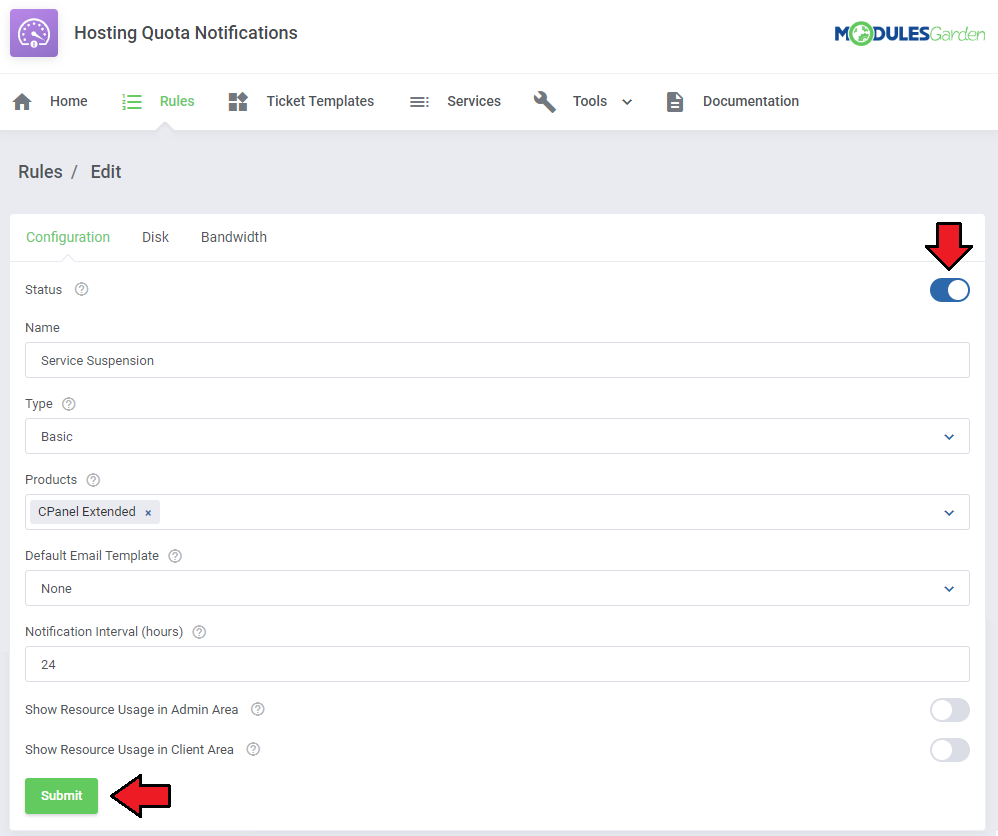Click the help icon next to Type
998x836 pixels.
pos(69,404)
